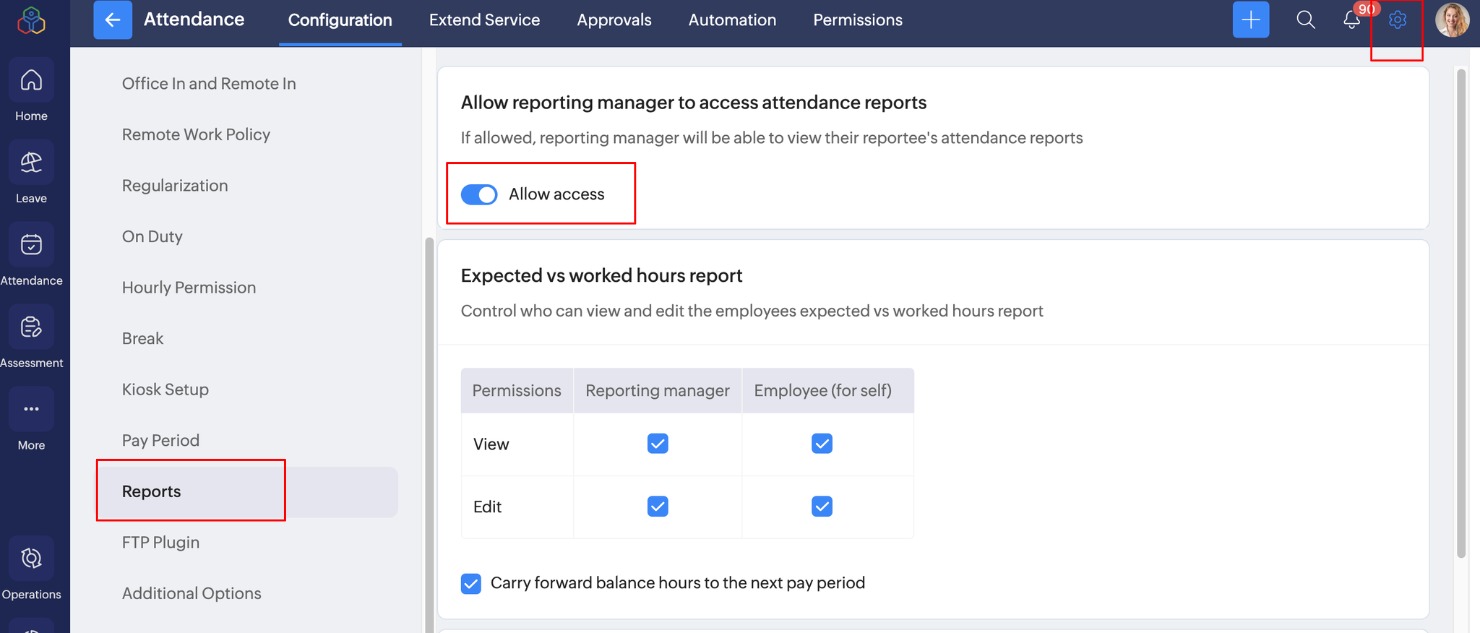Uncheck Carry forward balance hours checkbox

[471, 583]
